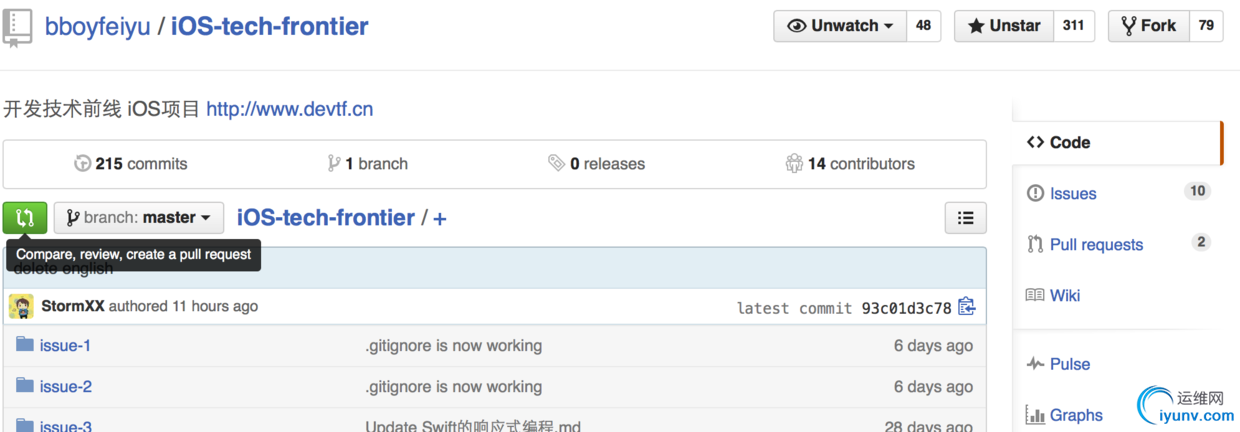Open the Code tab in sidebar

click(1069, 143)
